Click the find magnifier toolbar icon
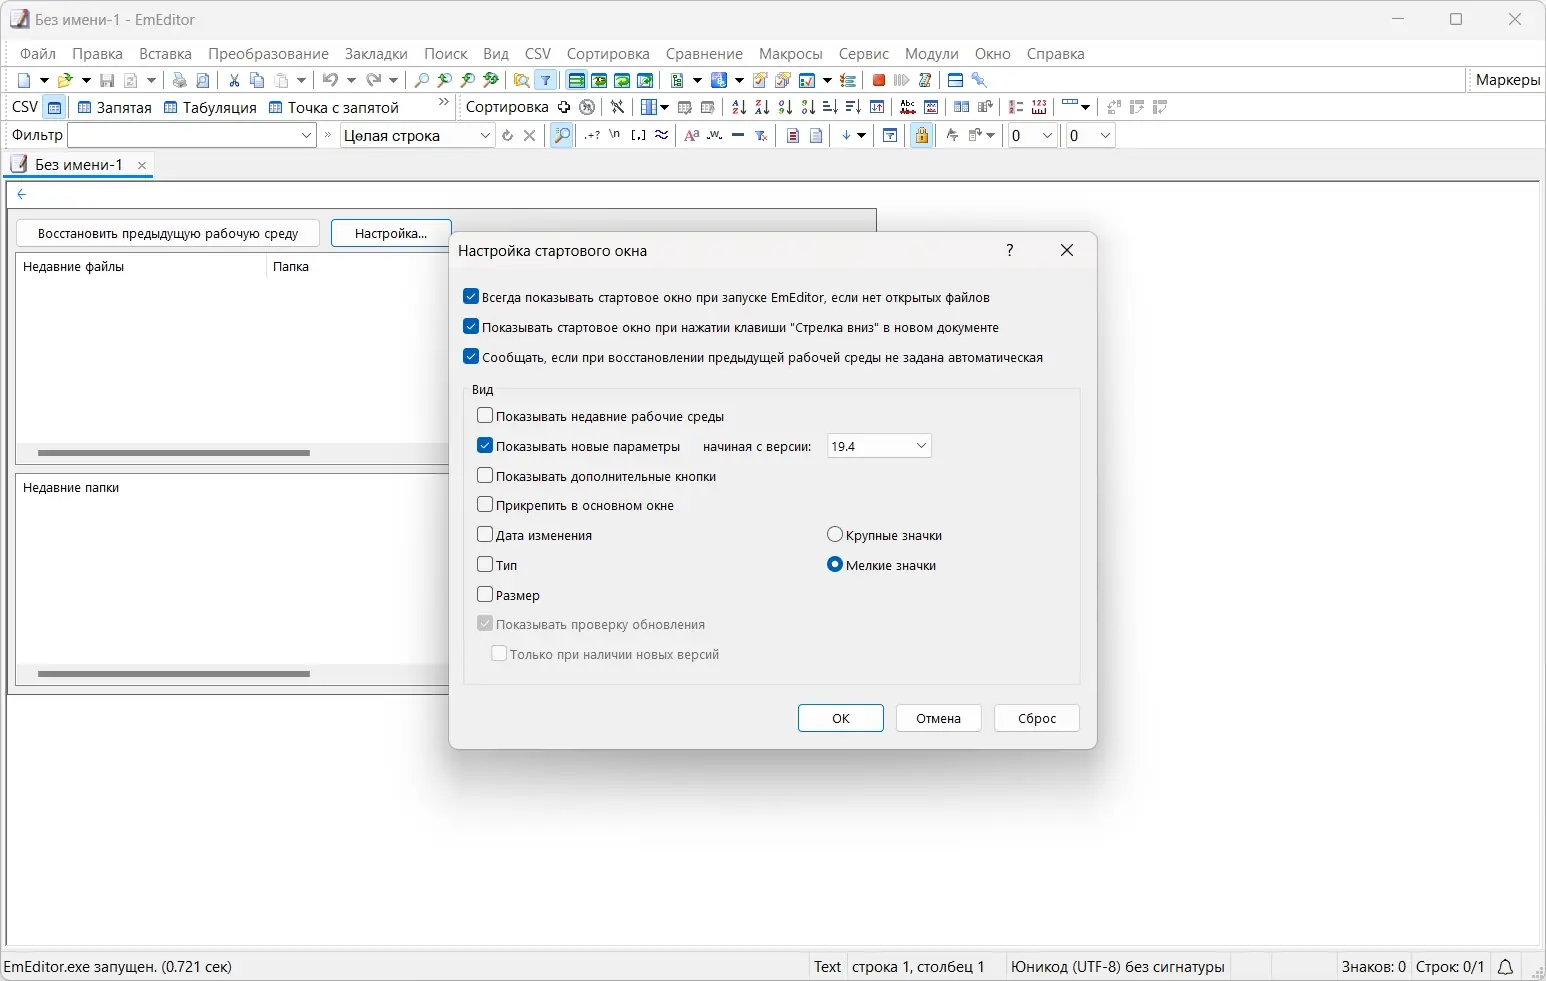The image size is (1546, 981). [x=422, y=80]
